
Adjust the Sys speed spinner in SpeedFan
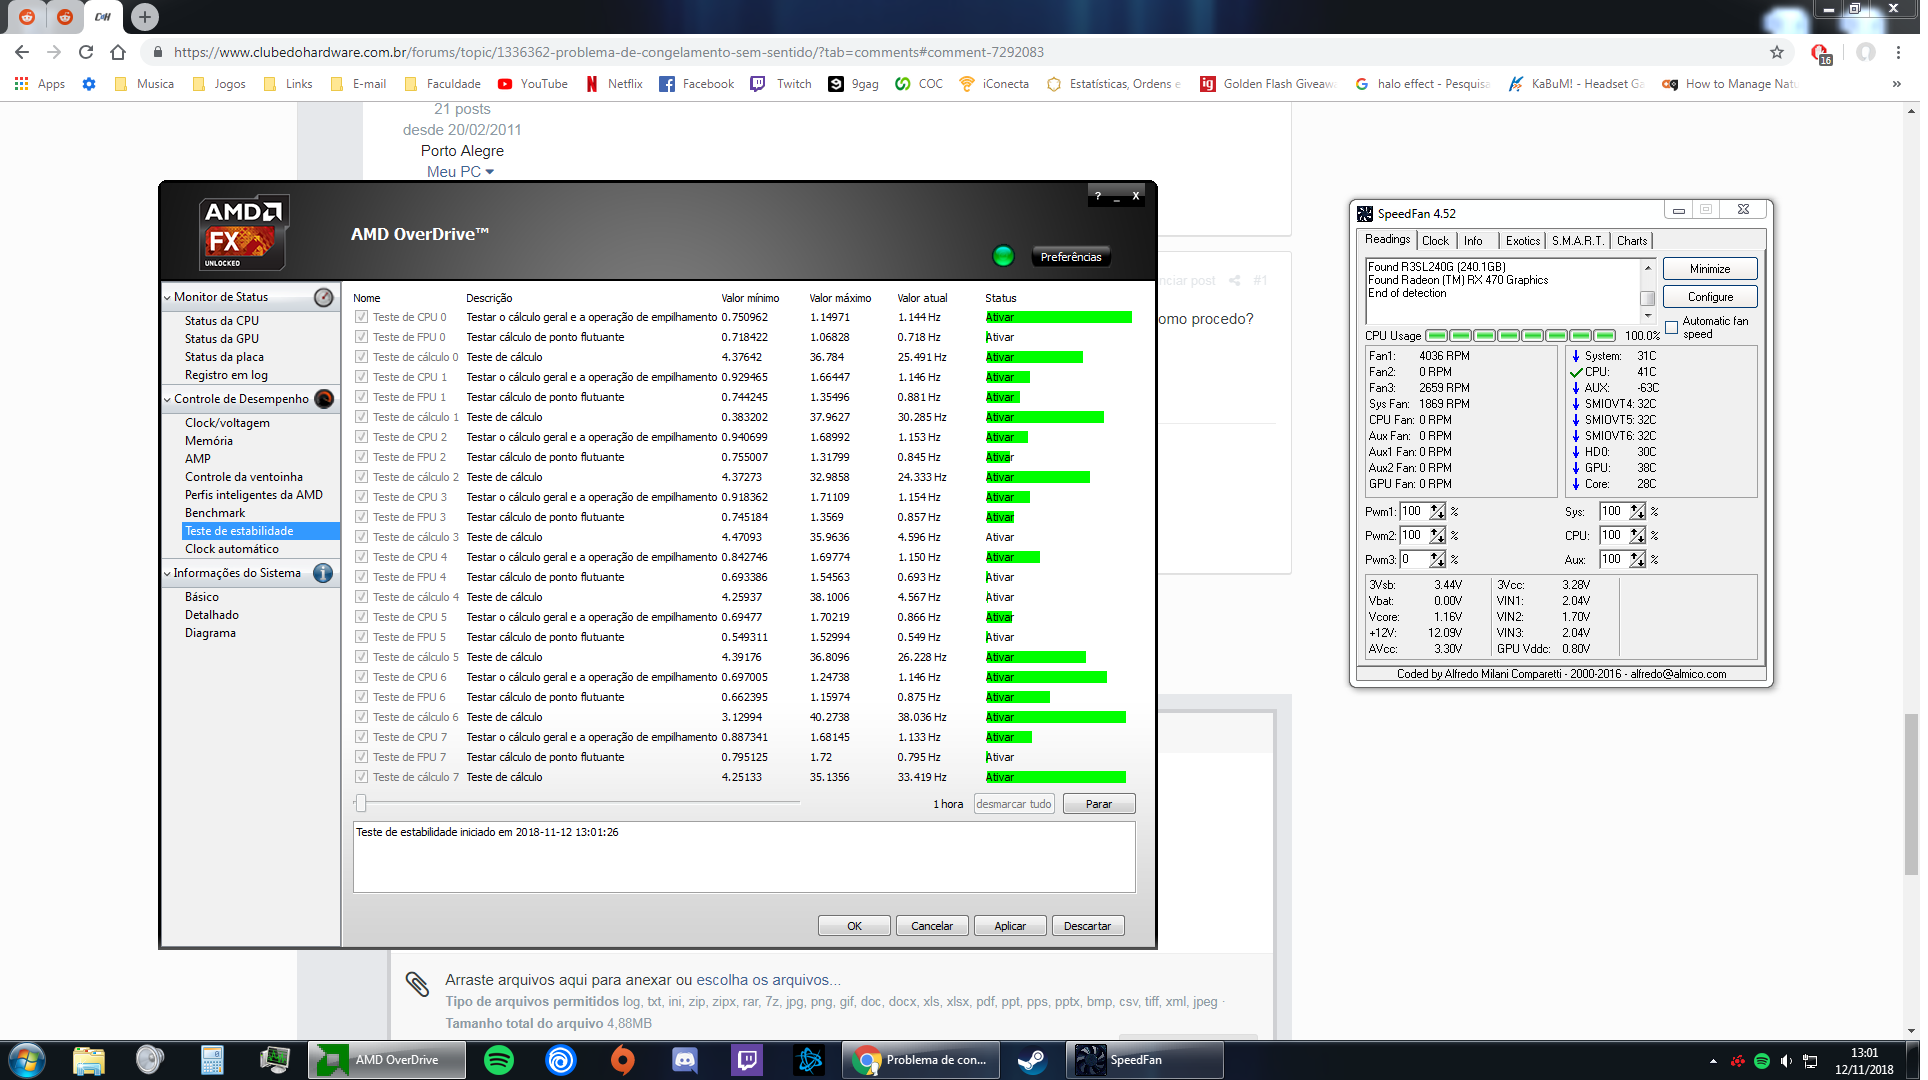[1637, 511]
